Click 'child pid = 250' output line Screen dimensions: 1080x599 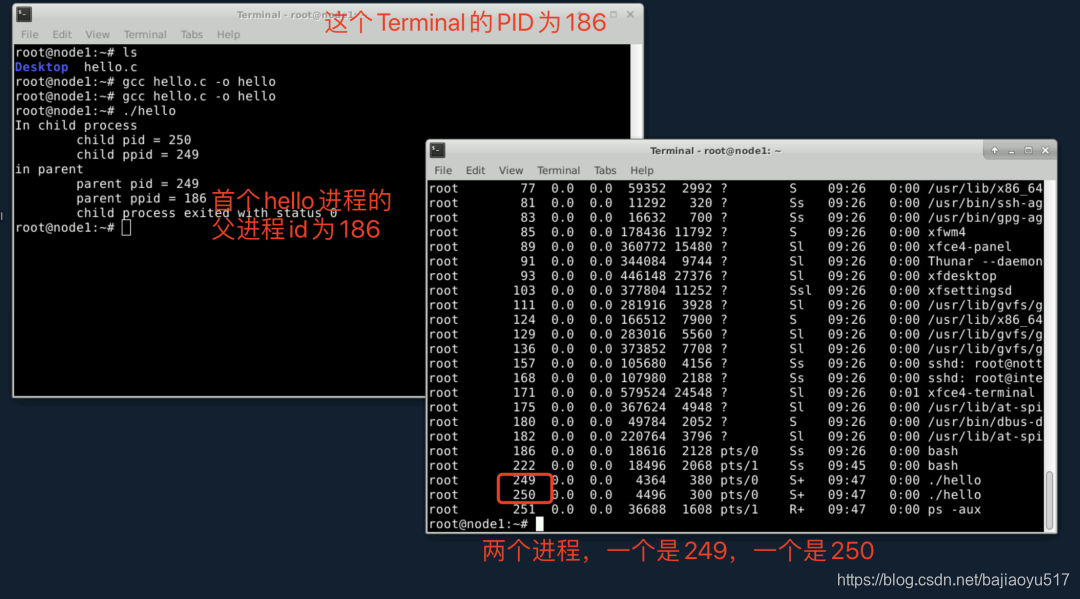pyautogui.click(x=134, y=140)
